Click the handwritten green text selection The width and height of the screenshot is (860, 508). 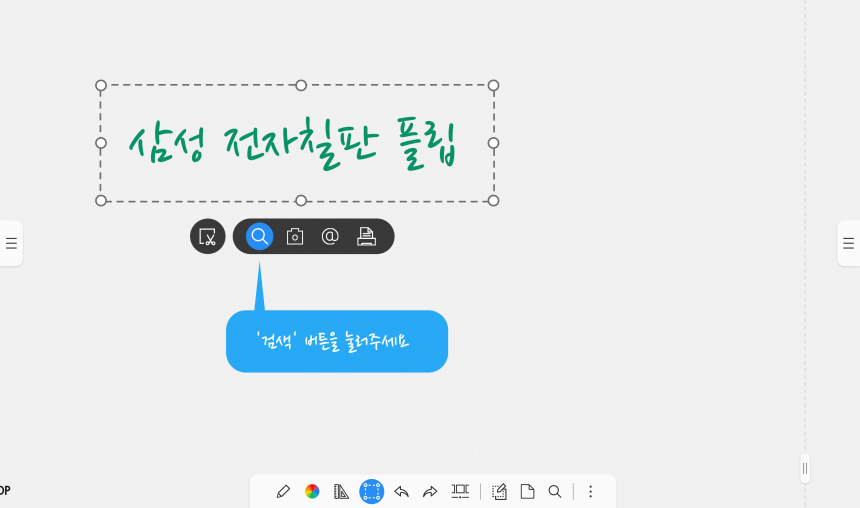click(x=293, y=144)
